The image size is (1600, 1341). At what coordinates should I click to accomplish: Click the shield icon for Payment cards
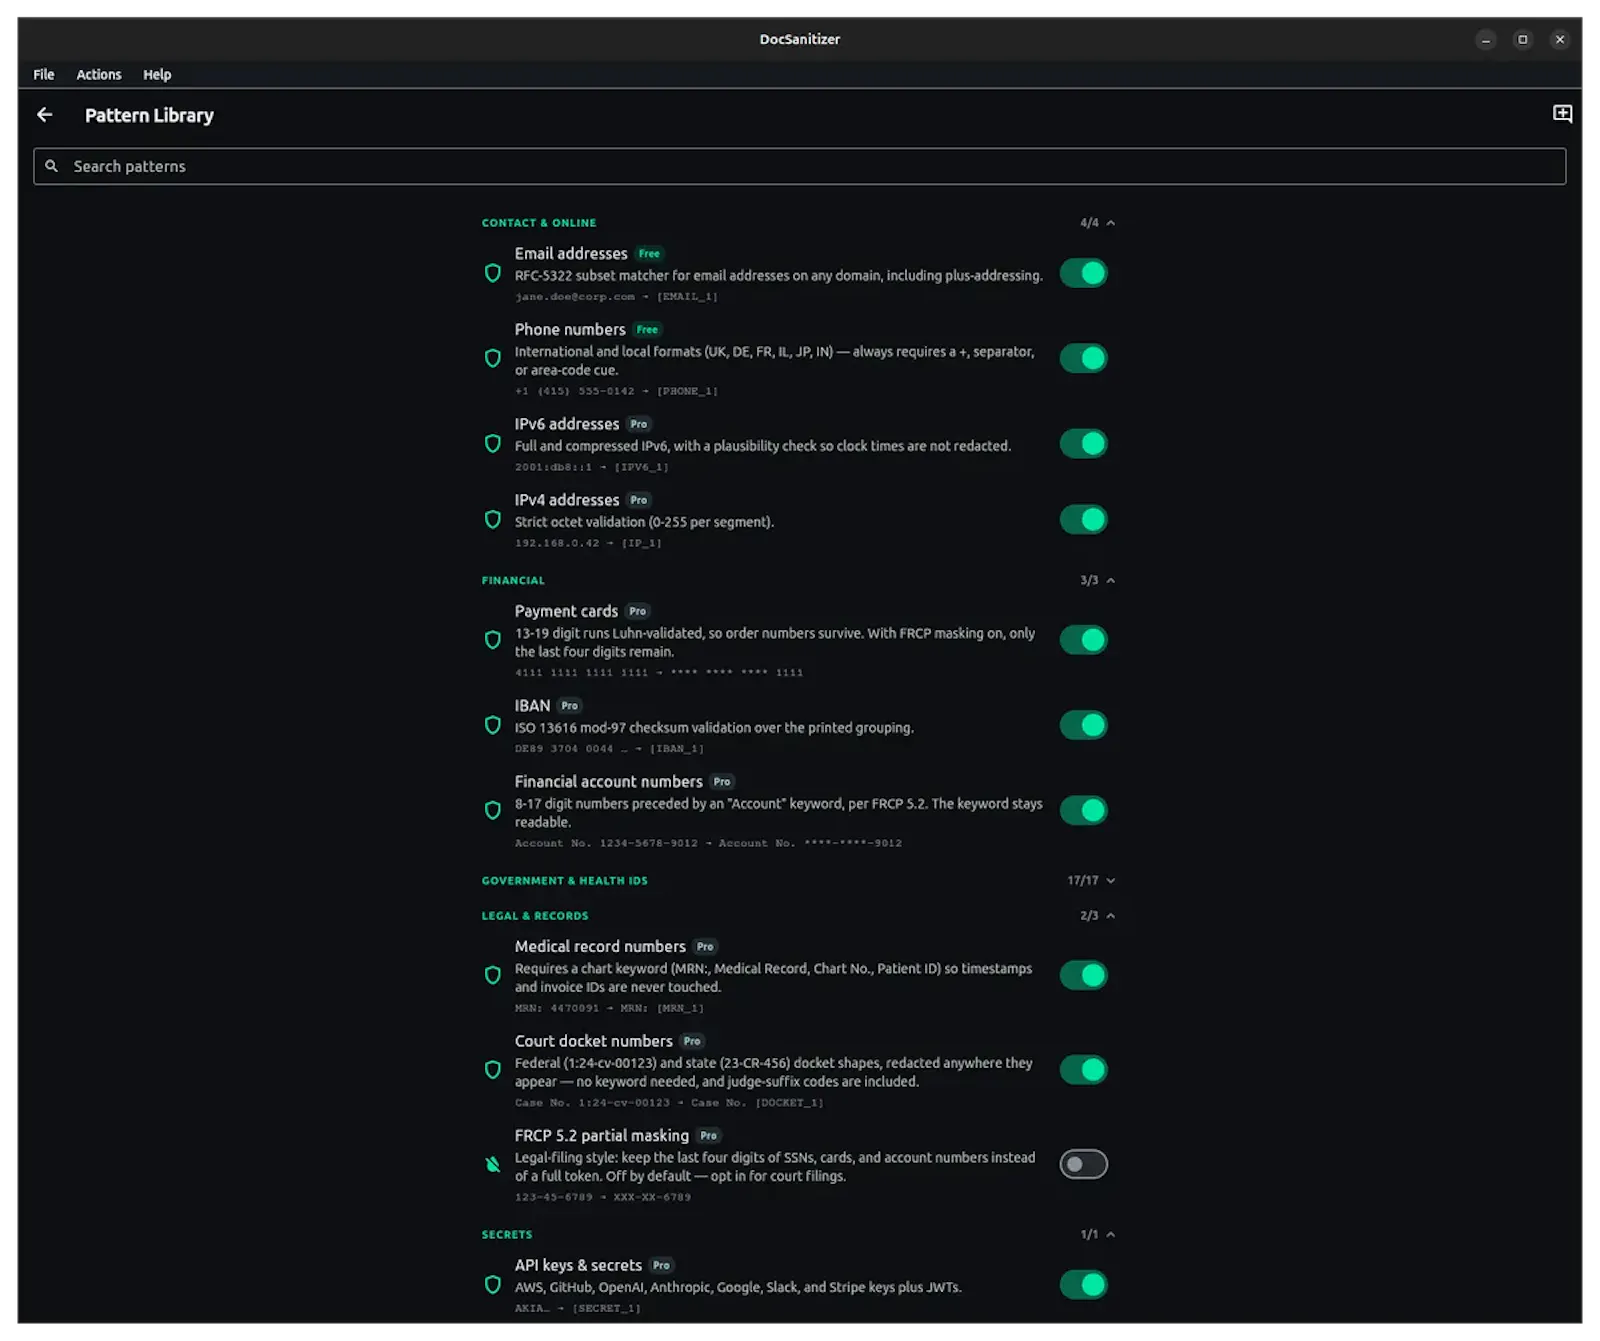tap(492, 640)
